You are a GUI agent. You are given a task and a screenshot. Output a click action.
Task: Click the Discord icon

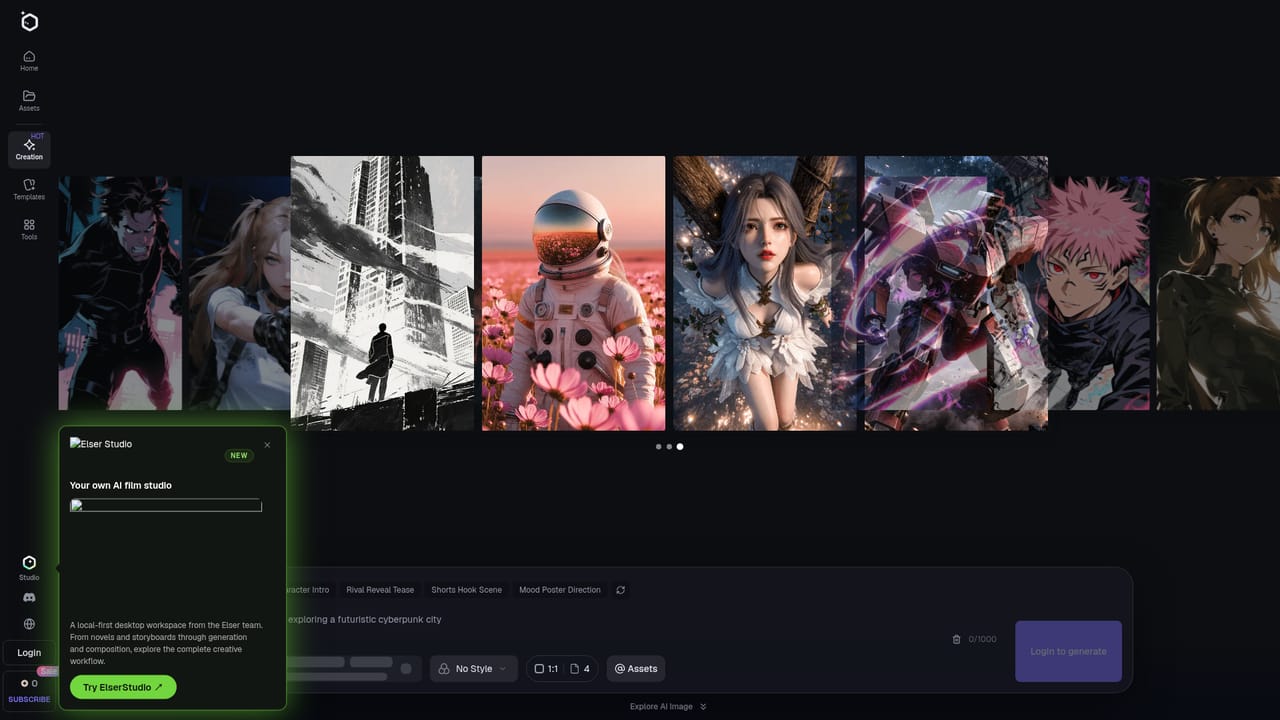pyautogui.click(x=29, y=597)
